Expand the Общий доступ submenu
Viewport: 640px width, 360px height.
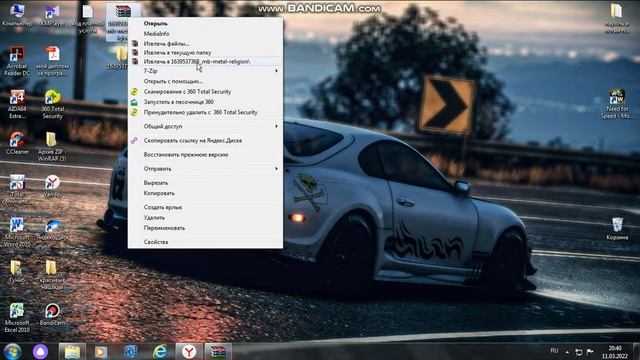pyautogui.click(x=205, y=127)
